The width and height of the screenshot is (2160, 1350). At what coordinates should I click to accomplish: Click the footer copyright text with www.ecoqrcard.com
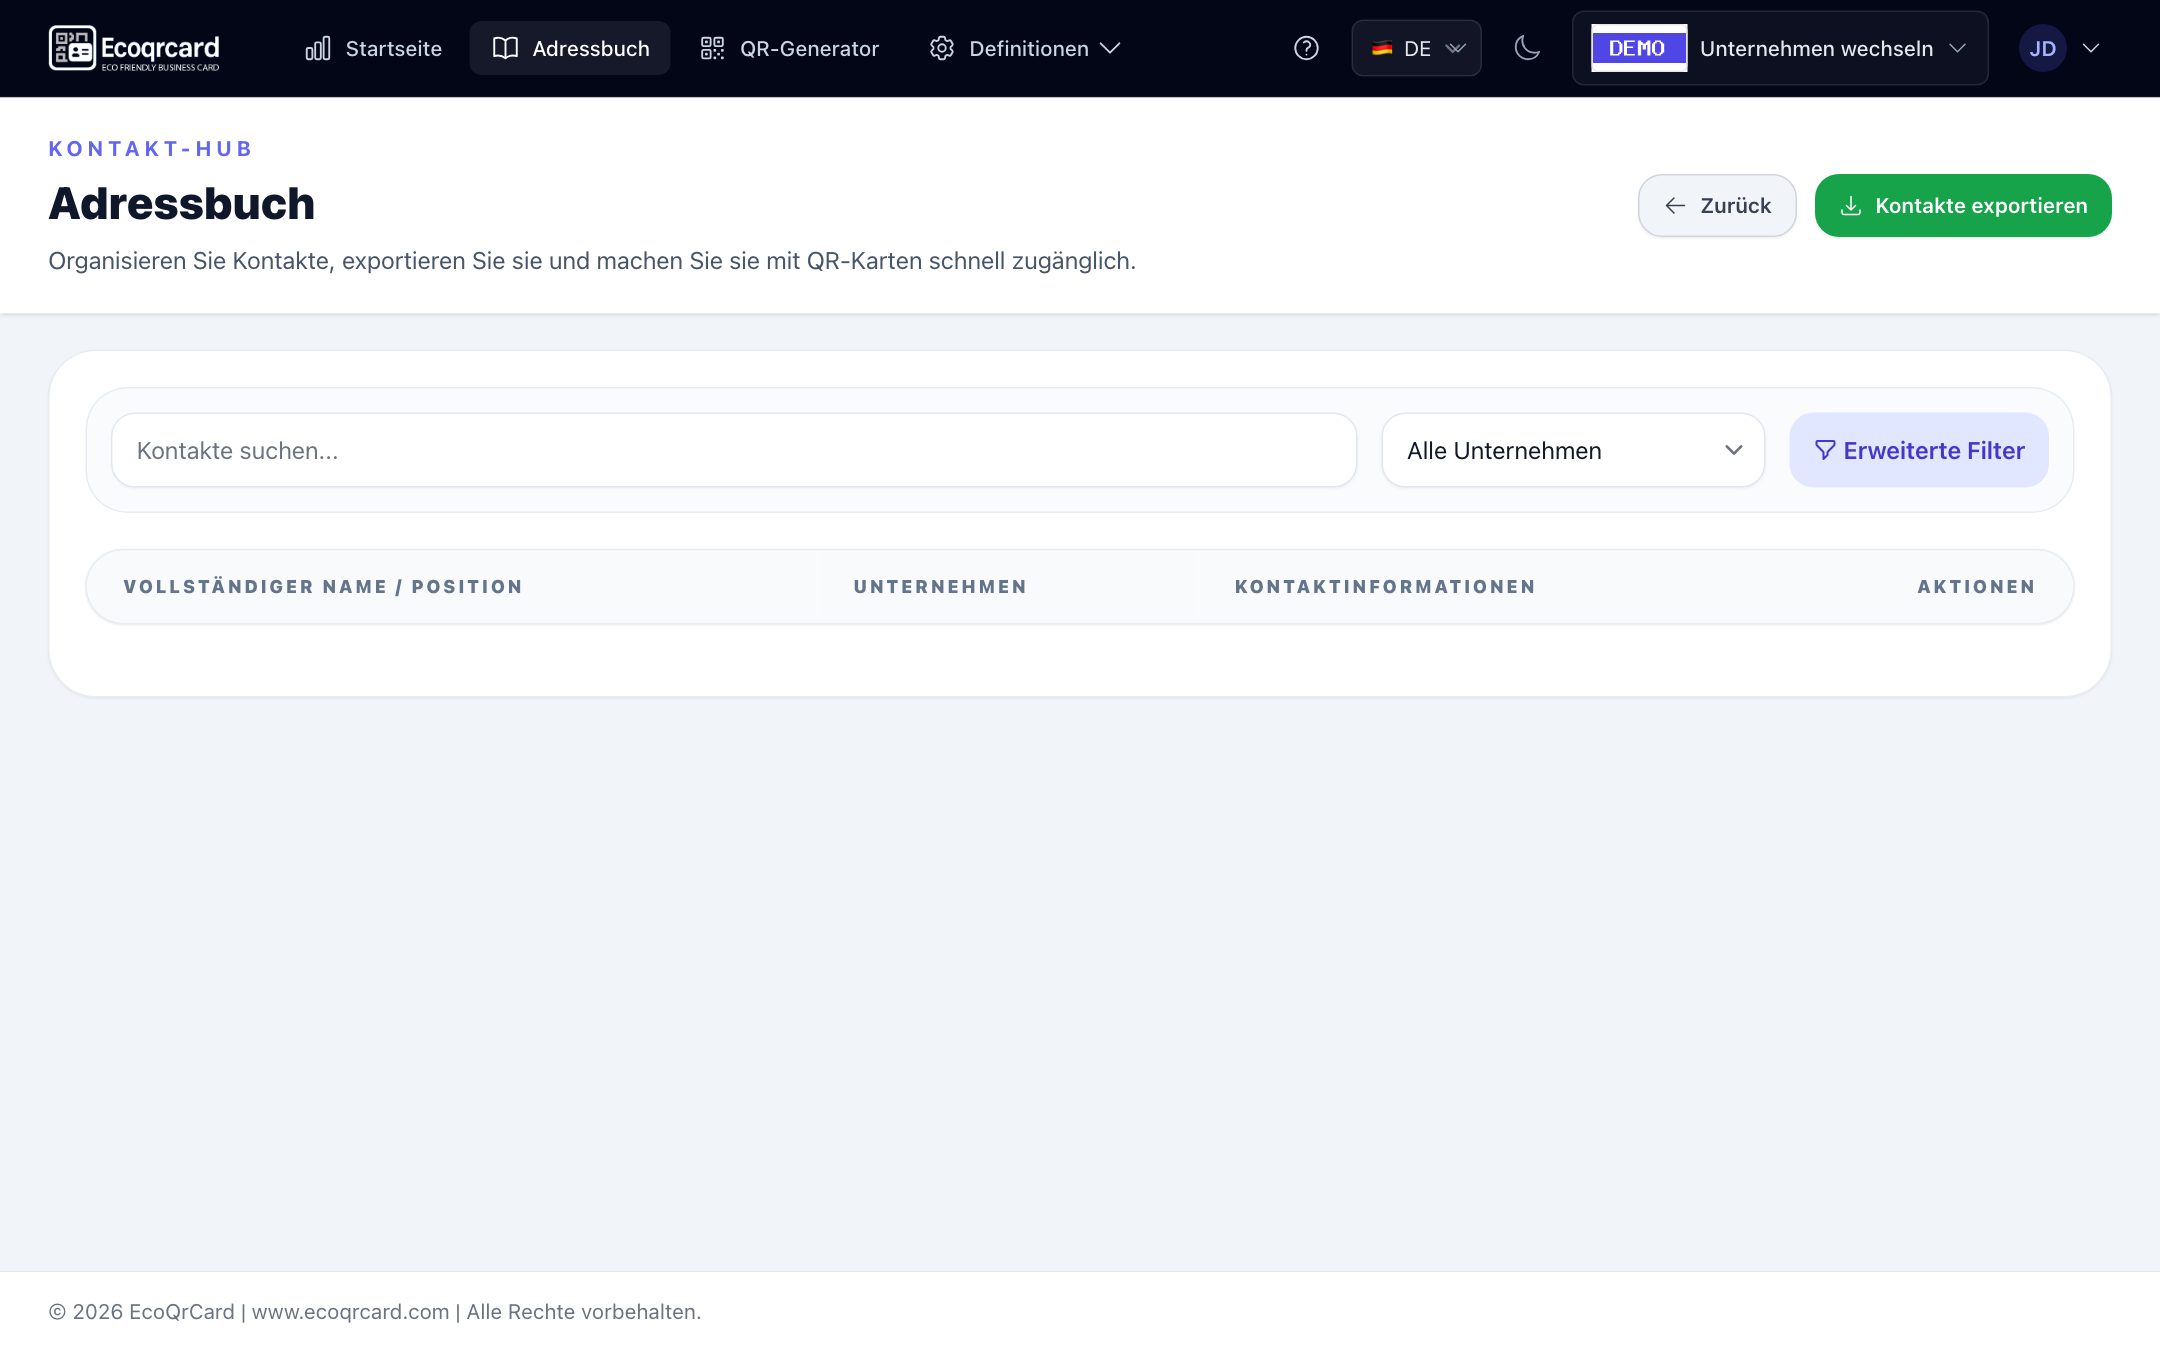coord(375,1311)
